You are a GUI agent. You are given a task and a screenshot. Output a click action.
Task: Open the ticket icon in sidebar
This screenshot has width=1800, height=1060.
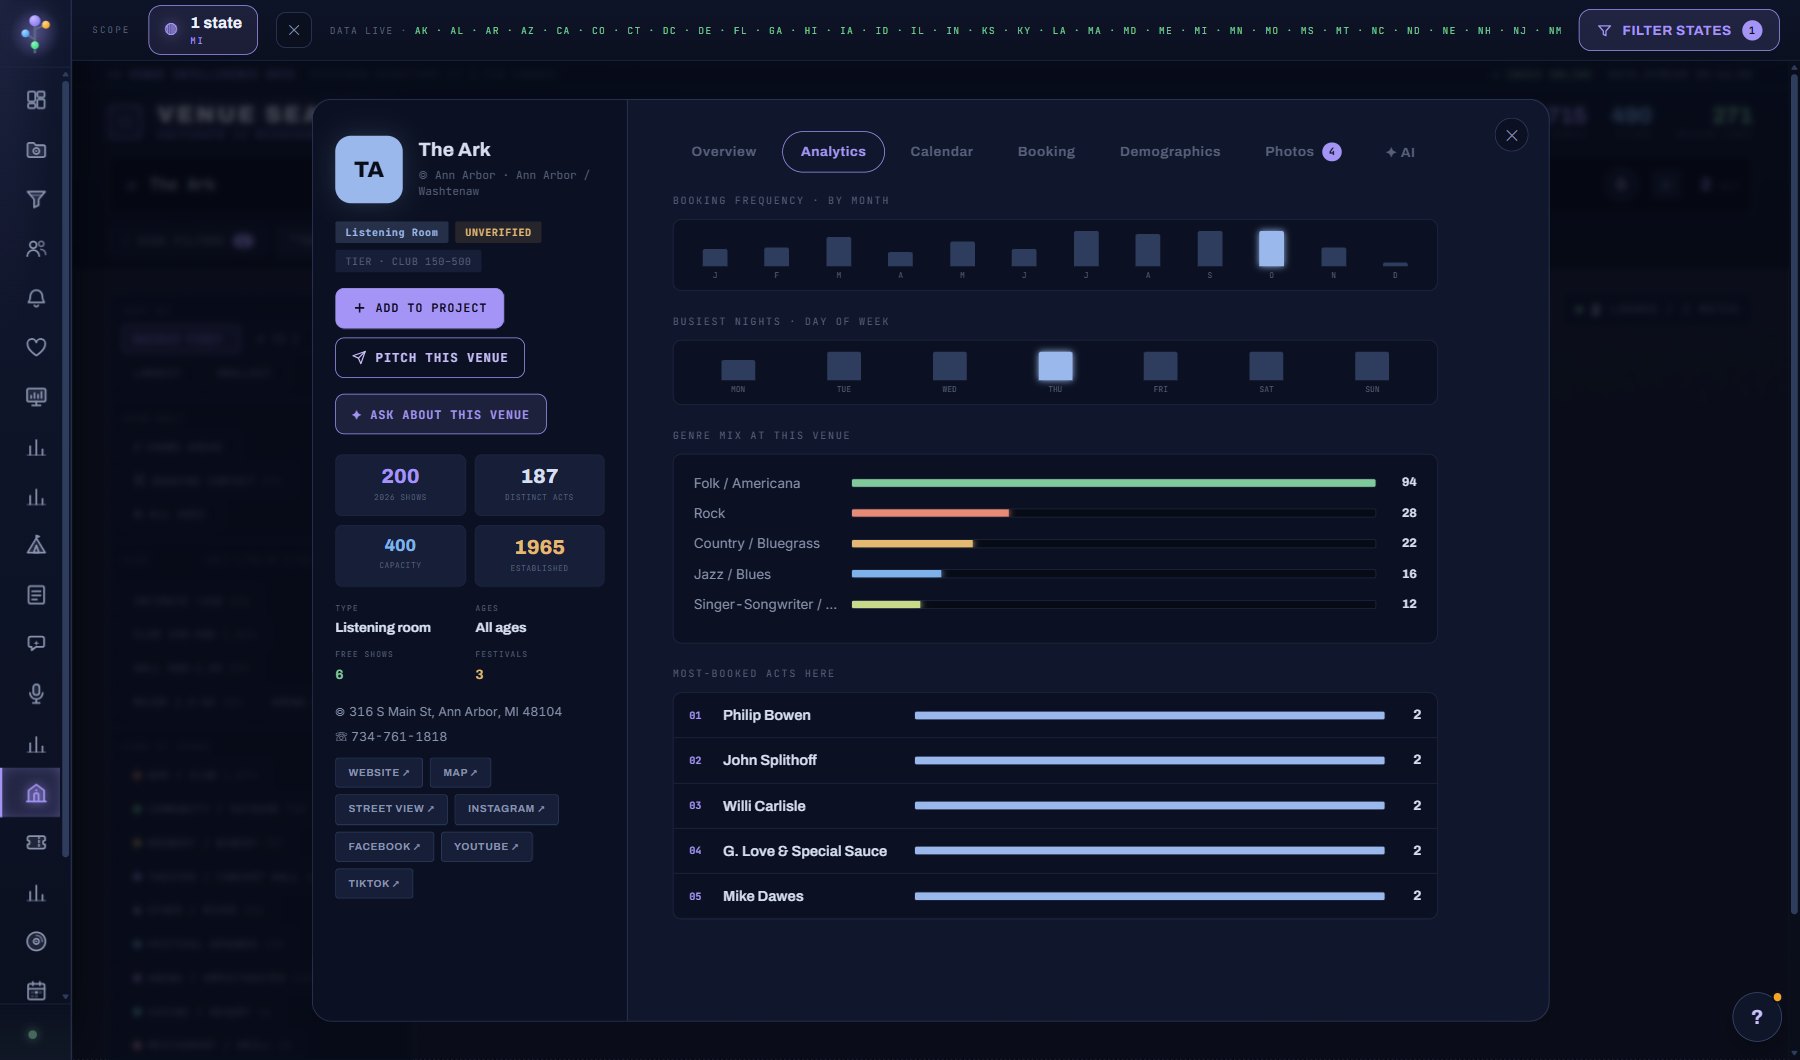coord(36,843)
